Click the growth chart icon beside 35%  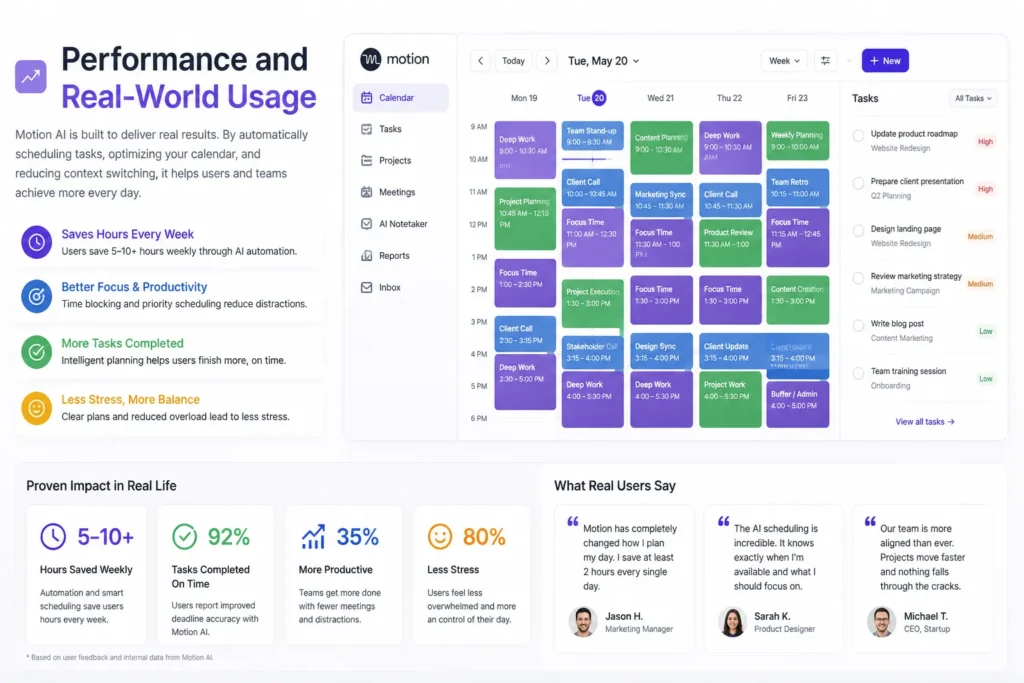313,537
